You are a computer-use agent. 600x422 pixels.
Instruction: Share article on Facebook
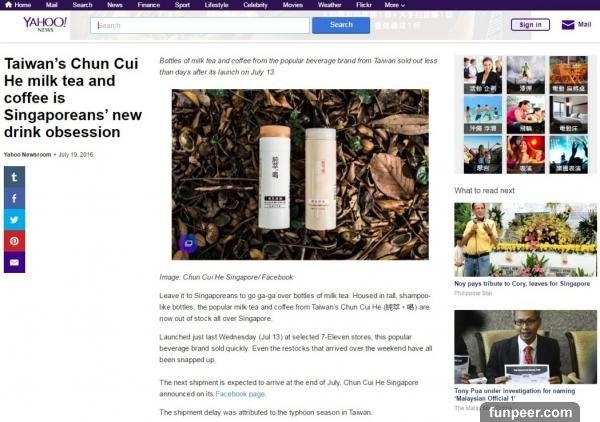tap(15, 198)
